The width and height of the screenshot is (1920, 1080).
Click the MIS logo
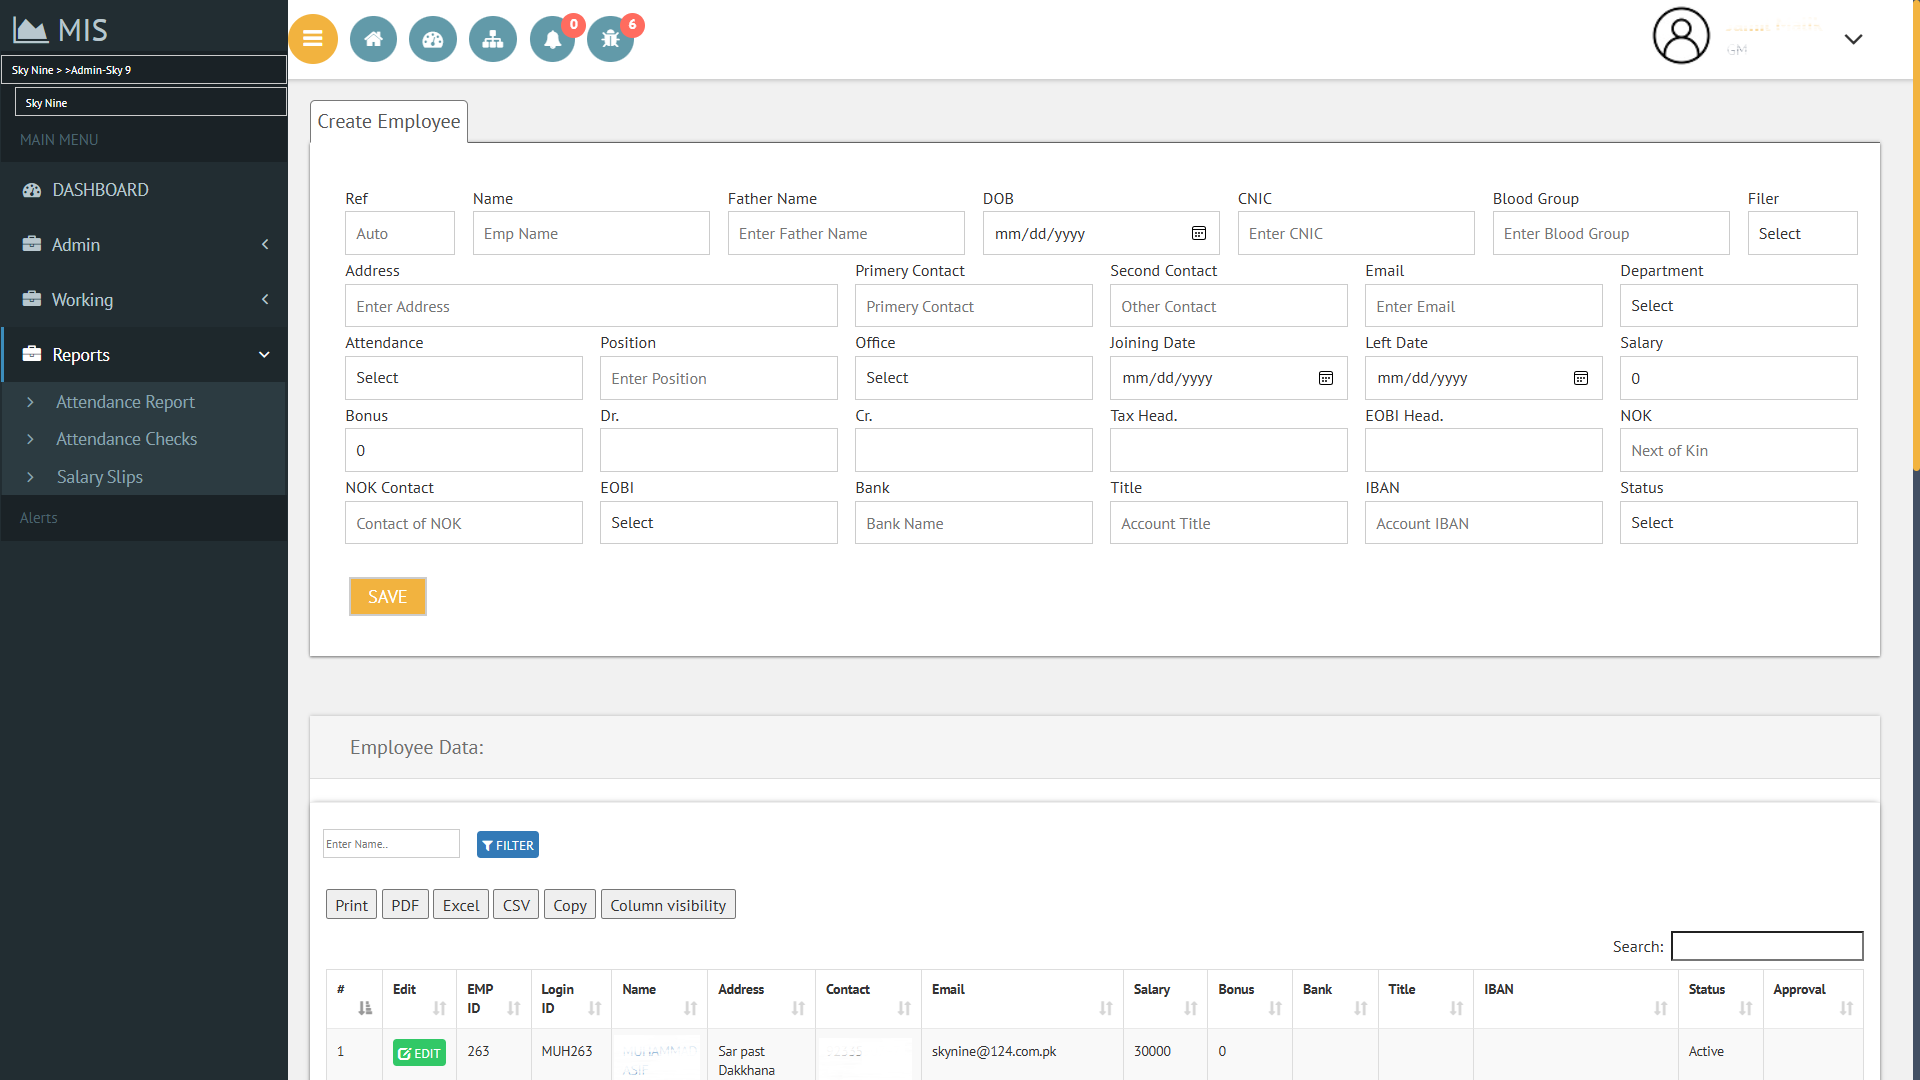pos(60,30)
